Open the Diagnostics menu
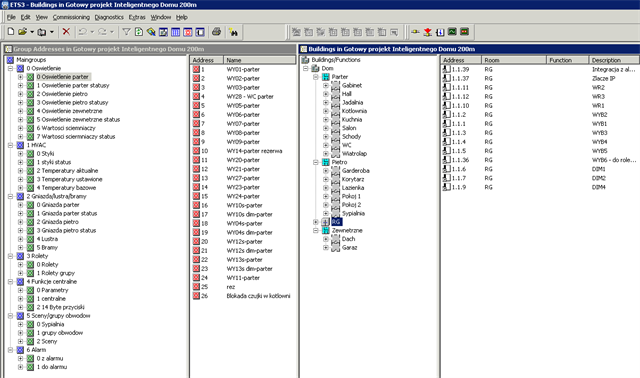This screenshot has height=378, width=640. (x=109, y=17)
